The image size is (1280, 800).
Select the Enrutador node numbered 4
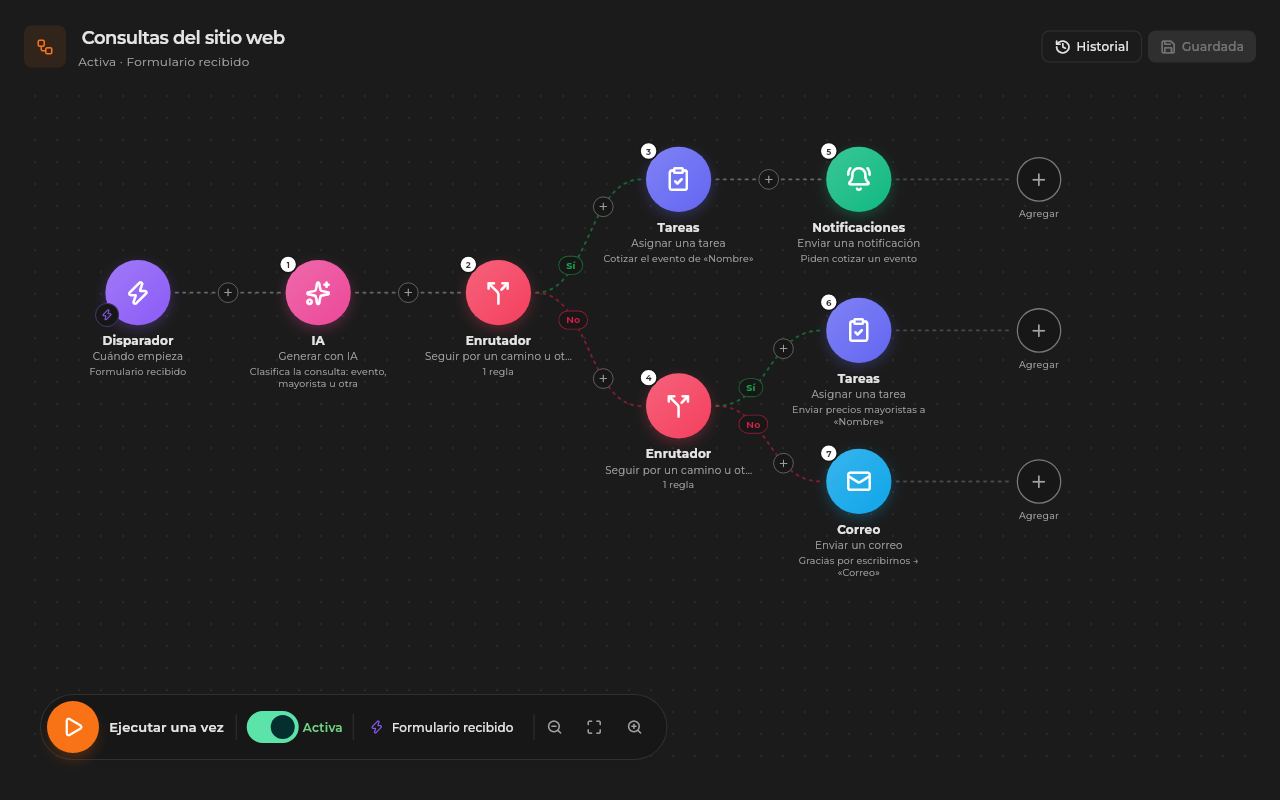click(x=678, y=406)
